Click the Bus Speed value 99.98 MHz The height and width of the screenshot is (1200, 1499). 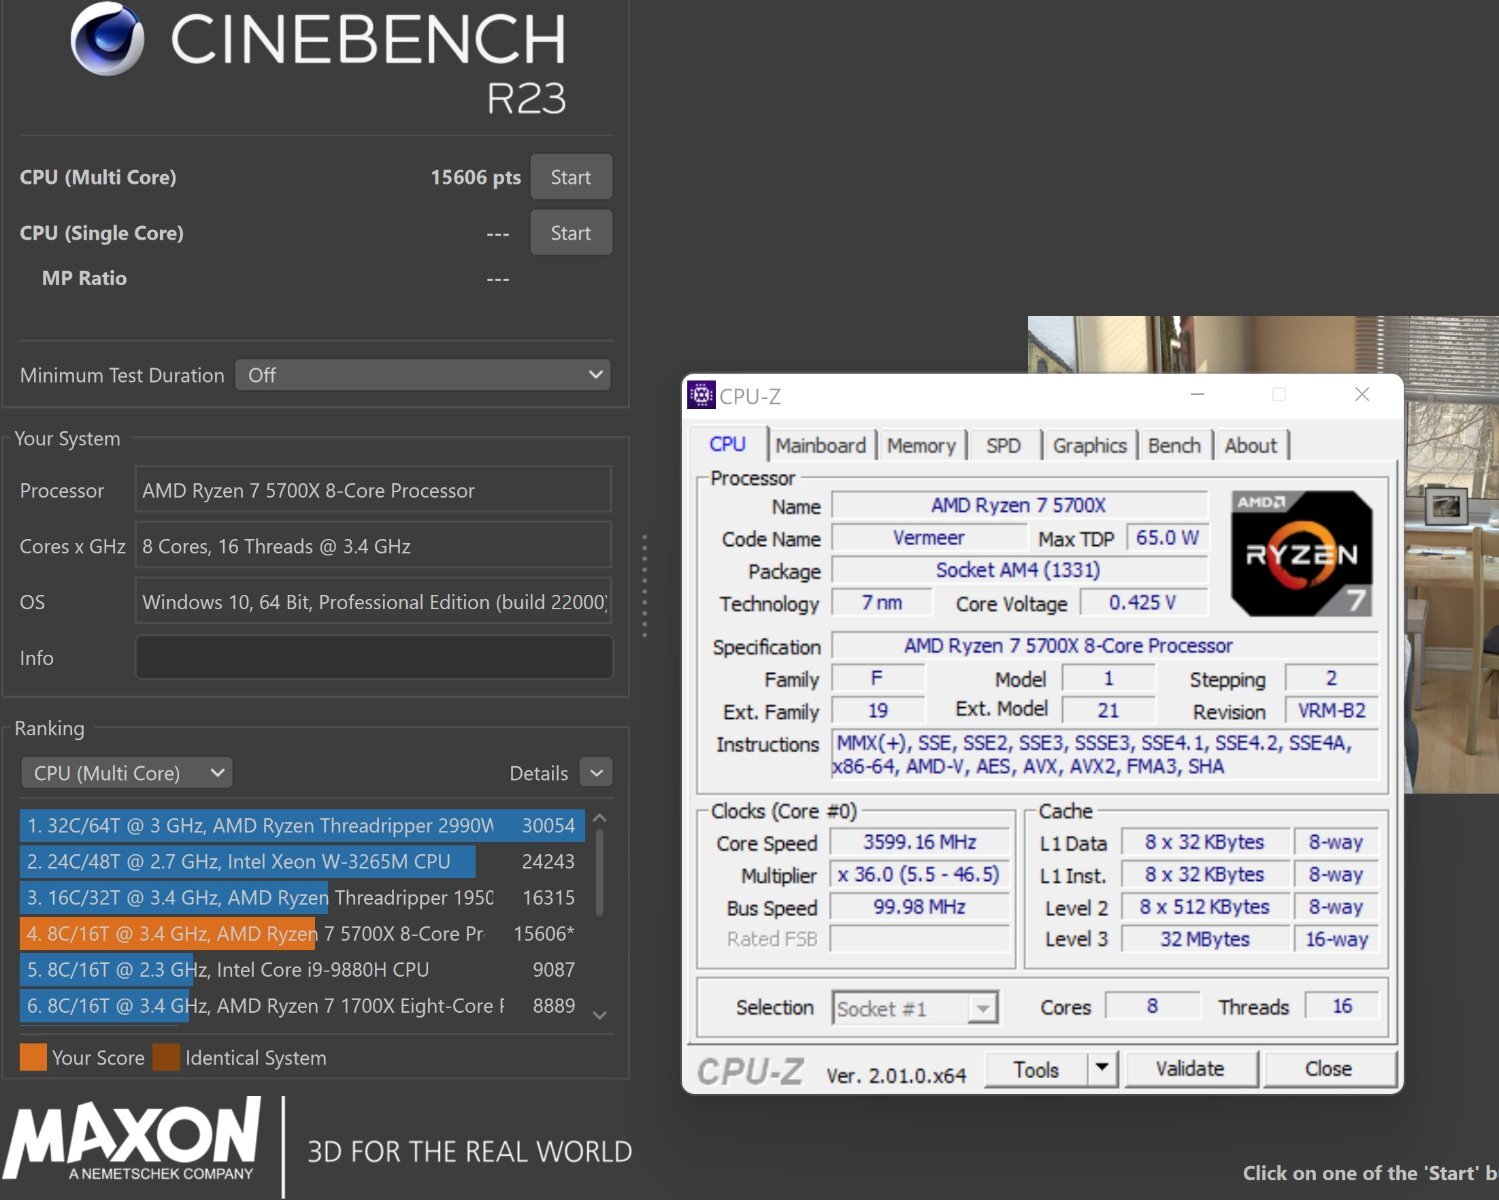coord(921,906)
